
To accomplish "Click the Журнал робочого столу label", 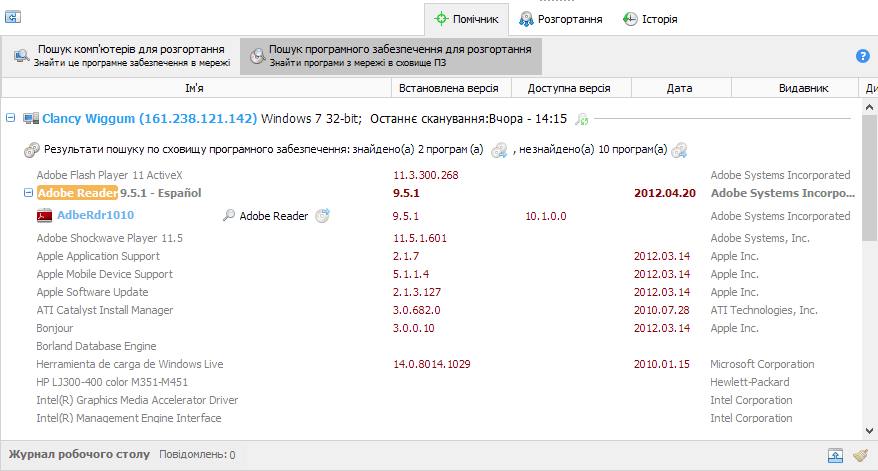I will click(79, 454).
